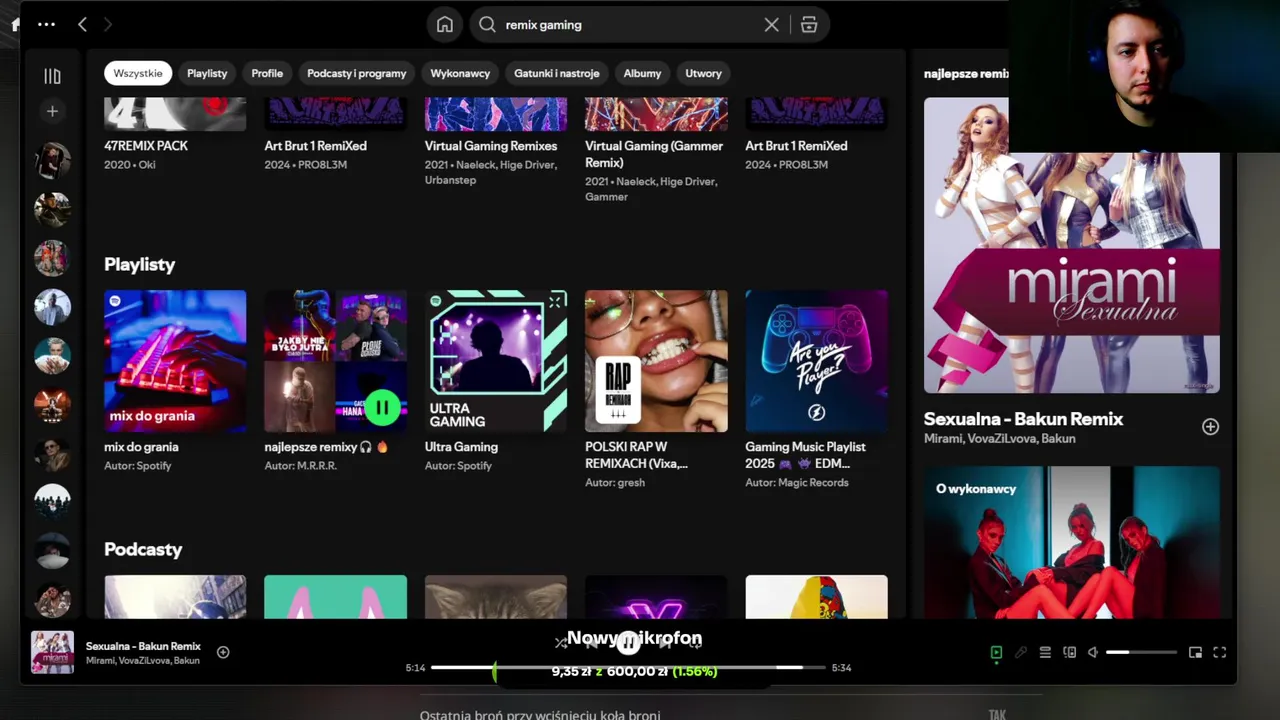Image resolution: width=1280 pixels, height=720 pixels.
Task: Click 'najlepsze remixy' playlist title
Action: point(326,447)
